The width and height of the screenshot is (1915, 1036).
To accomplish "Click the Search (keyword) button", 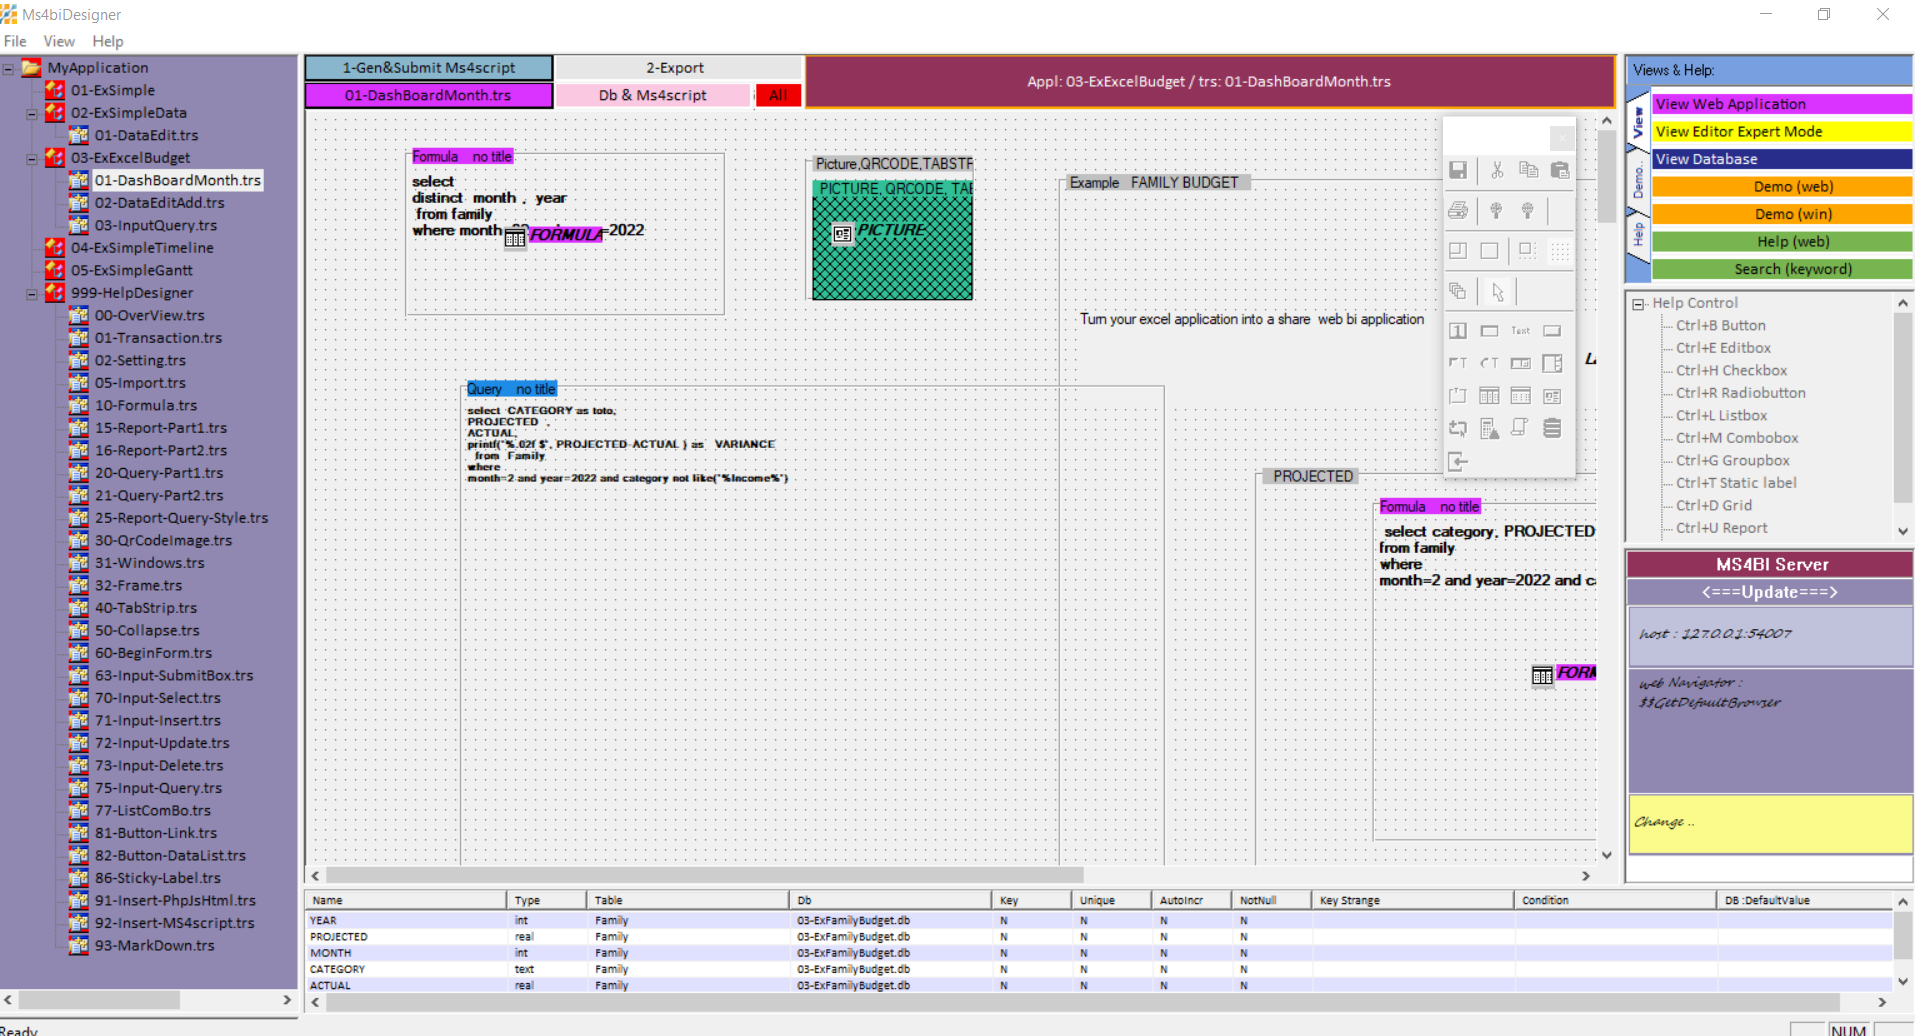I will pyautogui.click(x=1780, y=269).
